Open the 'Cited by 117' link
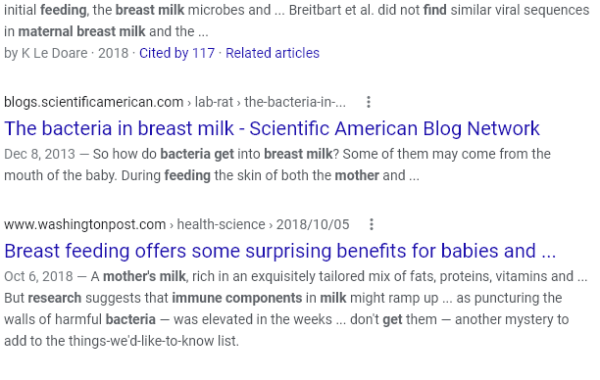Image resolution: width=600 pixels, height=380 pixels. click(x=177, y=53)
